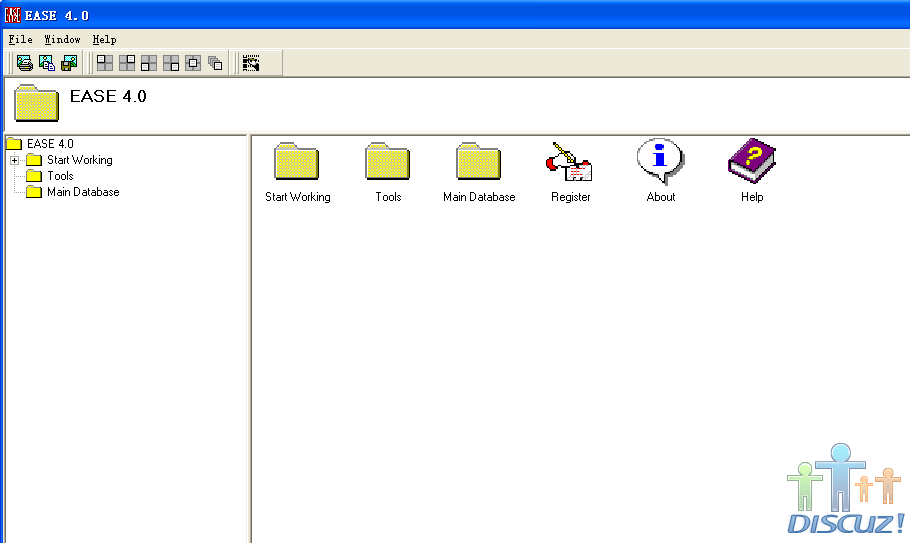
Task: Open the Help book icon
Action: pyautogui.click(x=752, y=161)
